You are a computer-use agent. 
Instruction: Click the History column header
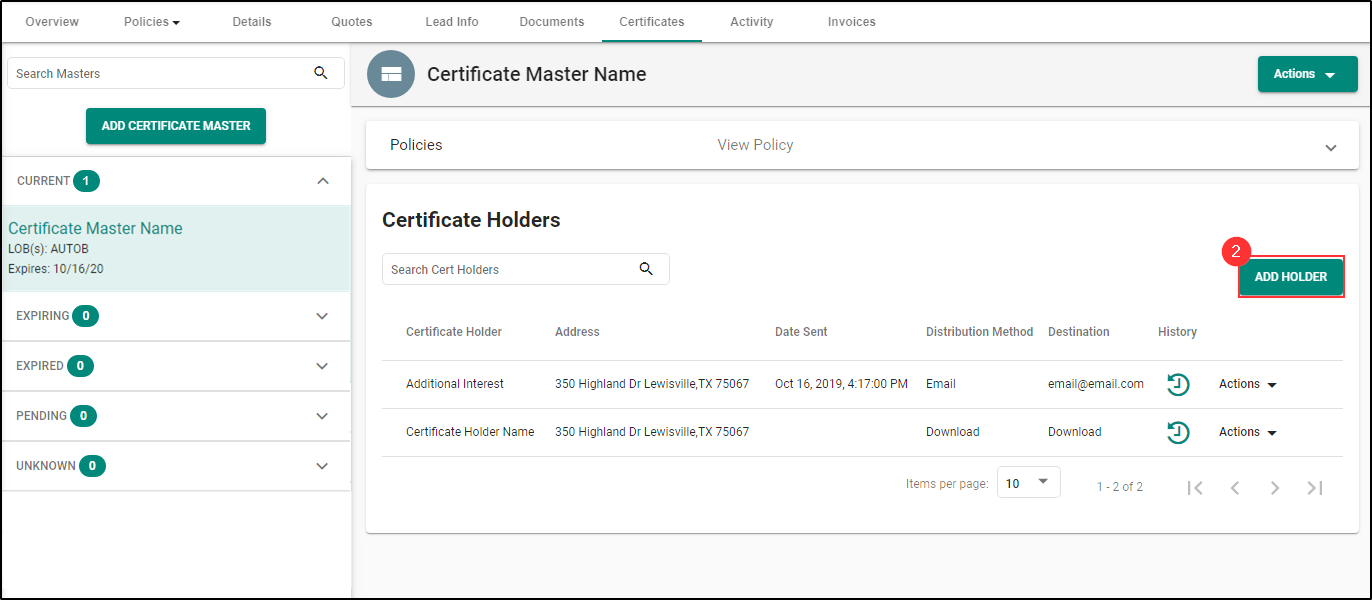coord(1177,332)
